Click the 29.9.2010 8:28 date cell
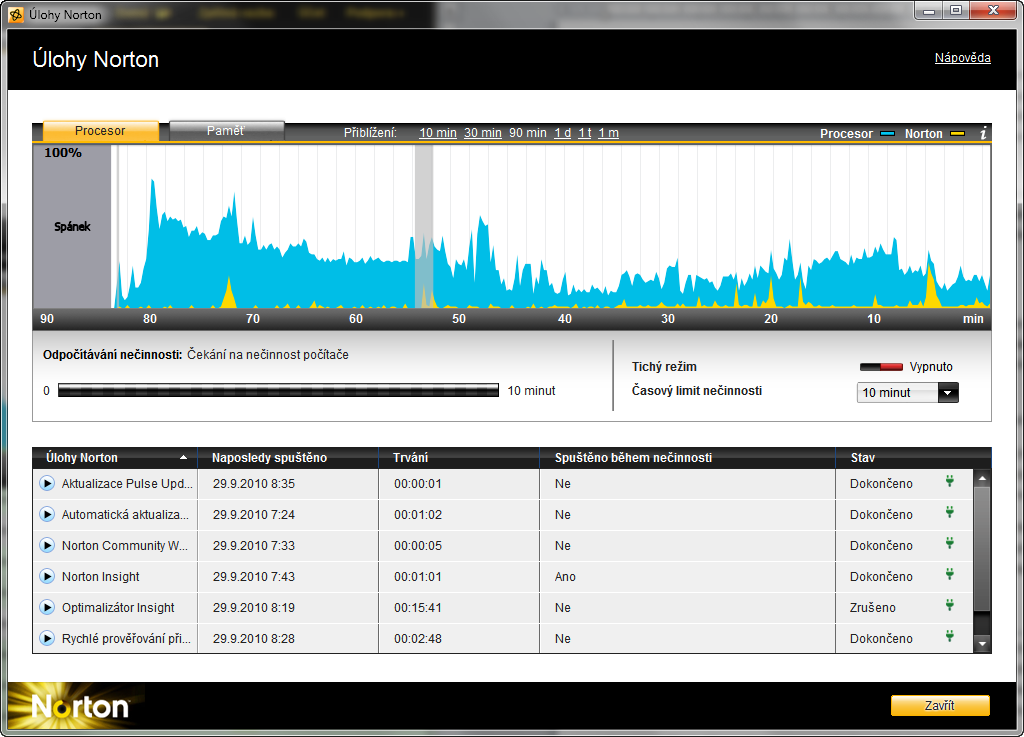The width and height of the screenshot is (1024, 737). coord(253,638)
